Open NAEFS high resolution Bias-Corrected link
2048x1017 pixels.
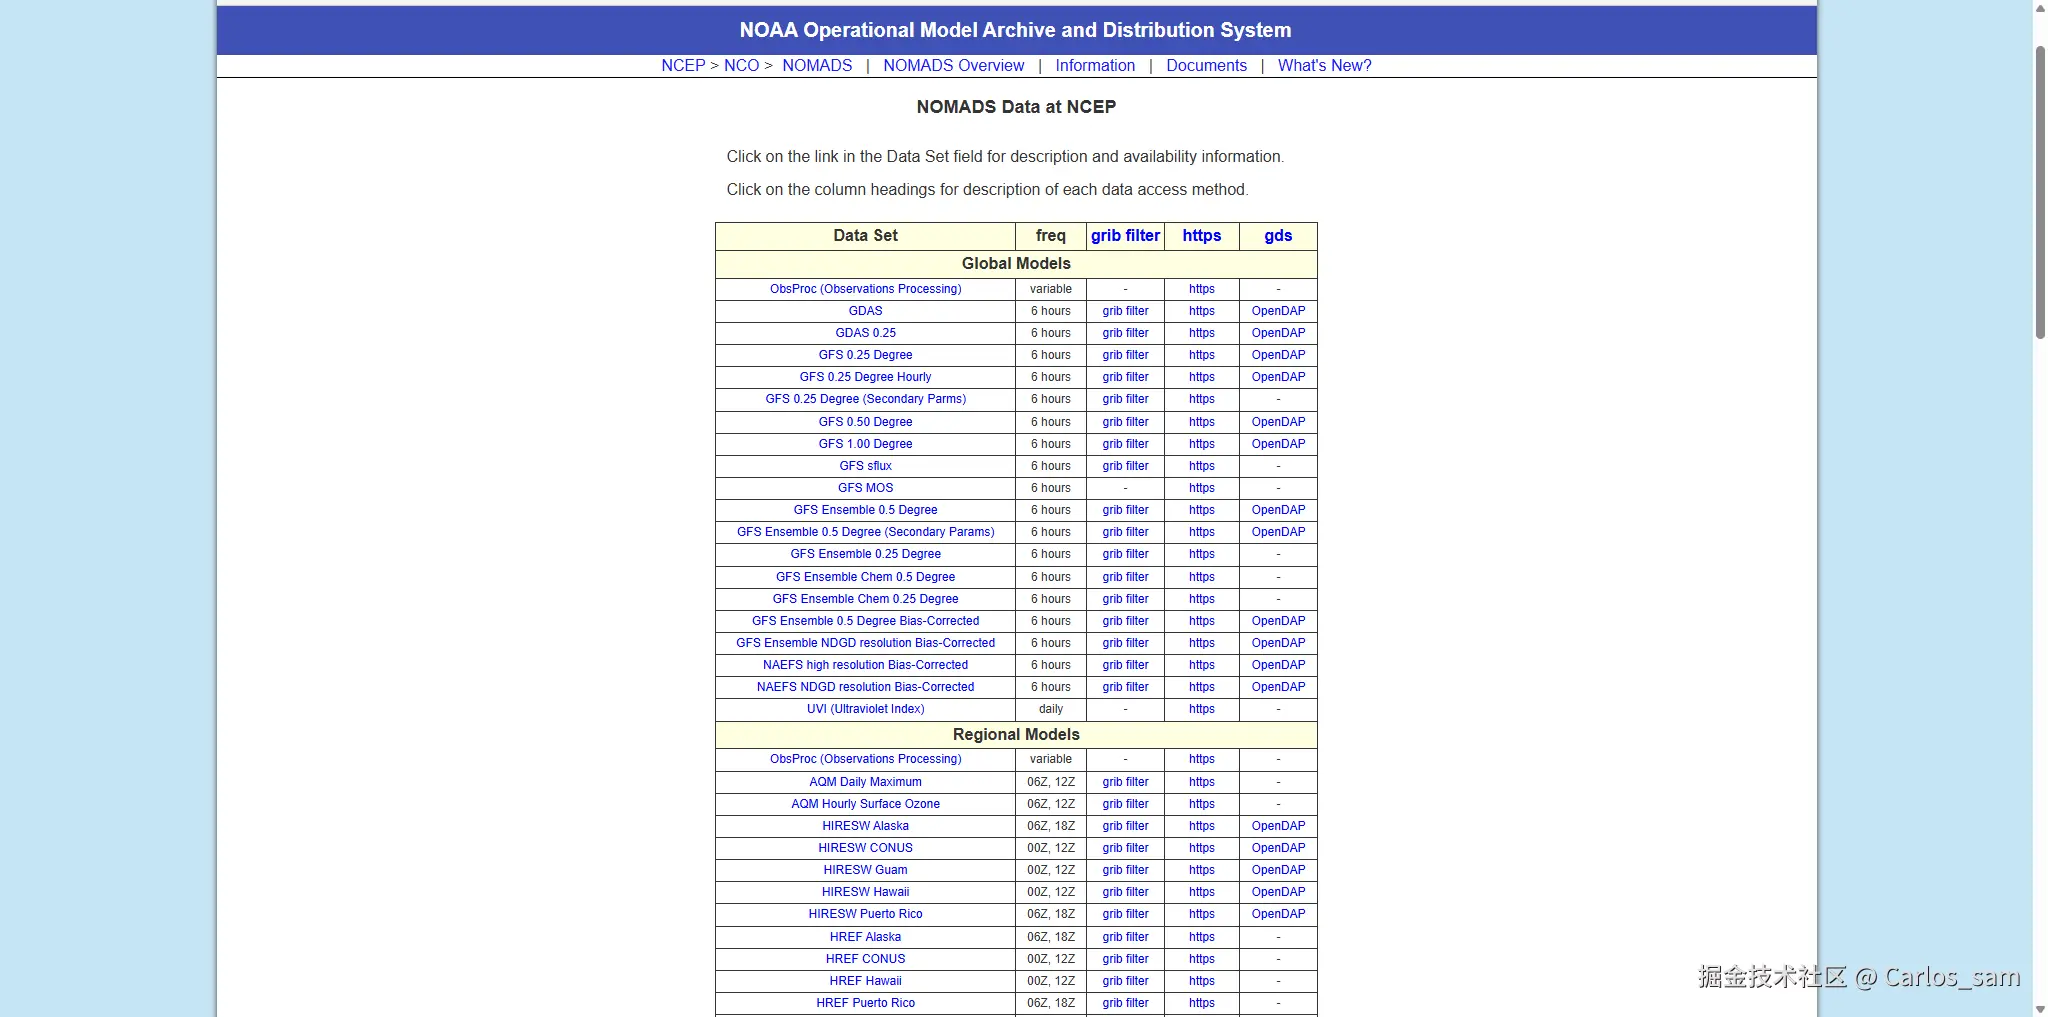click(x=866, y=665)
